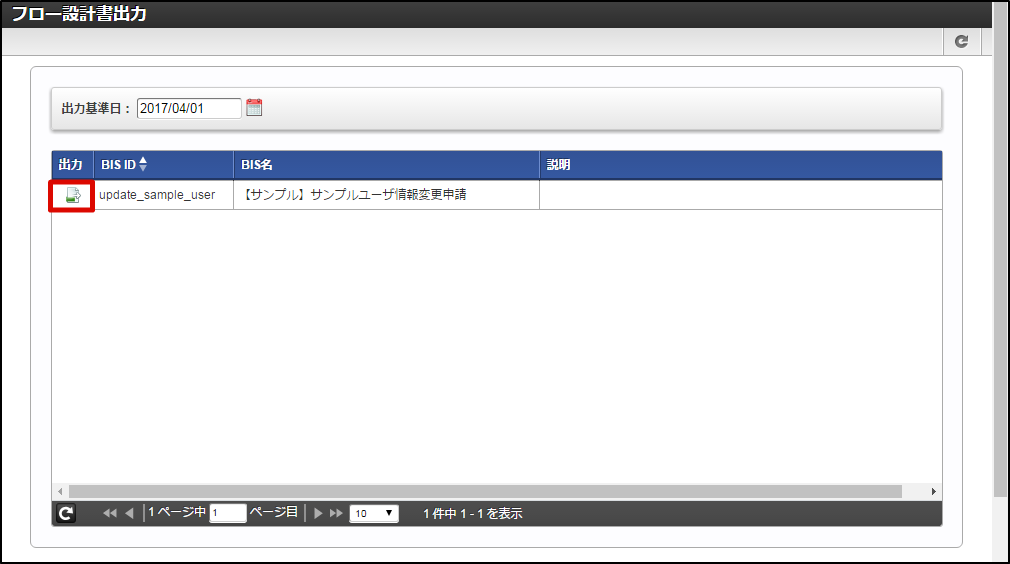
Task: Click the フロー設計書出力 title
Action: click(x=79, y=14)
